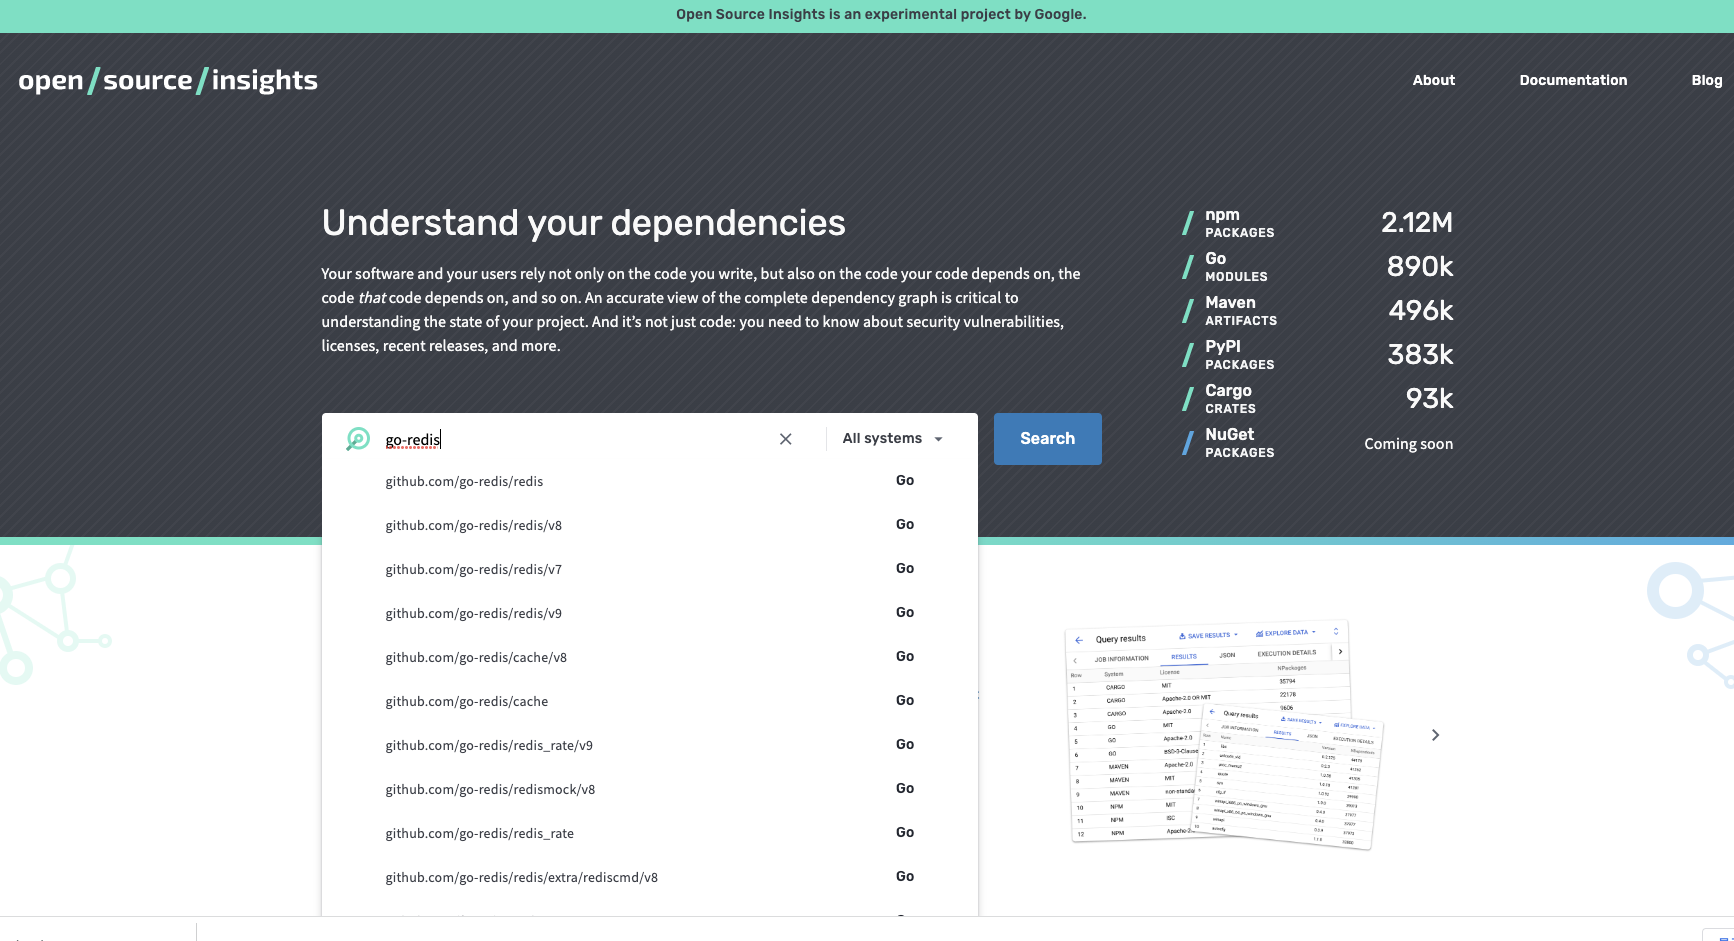The height and width of the screenshot is (941, 1734).
Task: Clear the search field with X icon
Action: 786,439
